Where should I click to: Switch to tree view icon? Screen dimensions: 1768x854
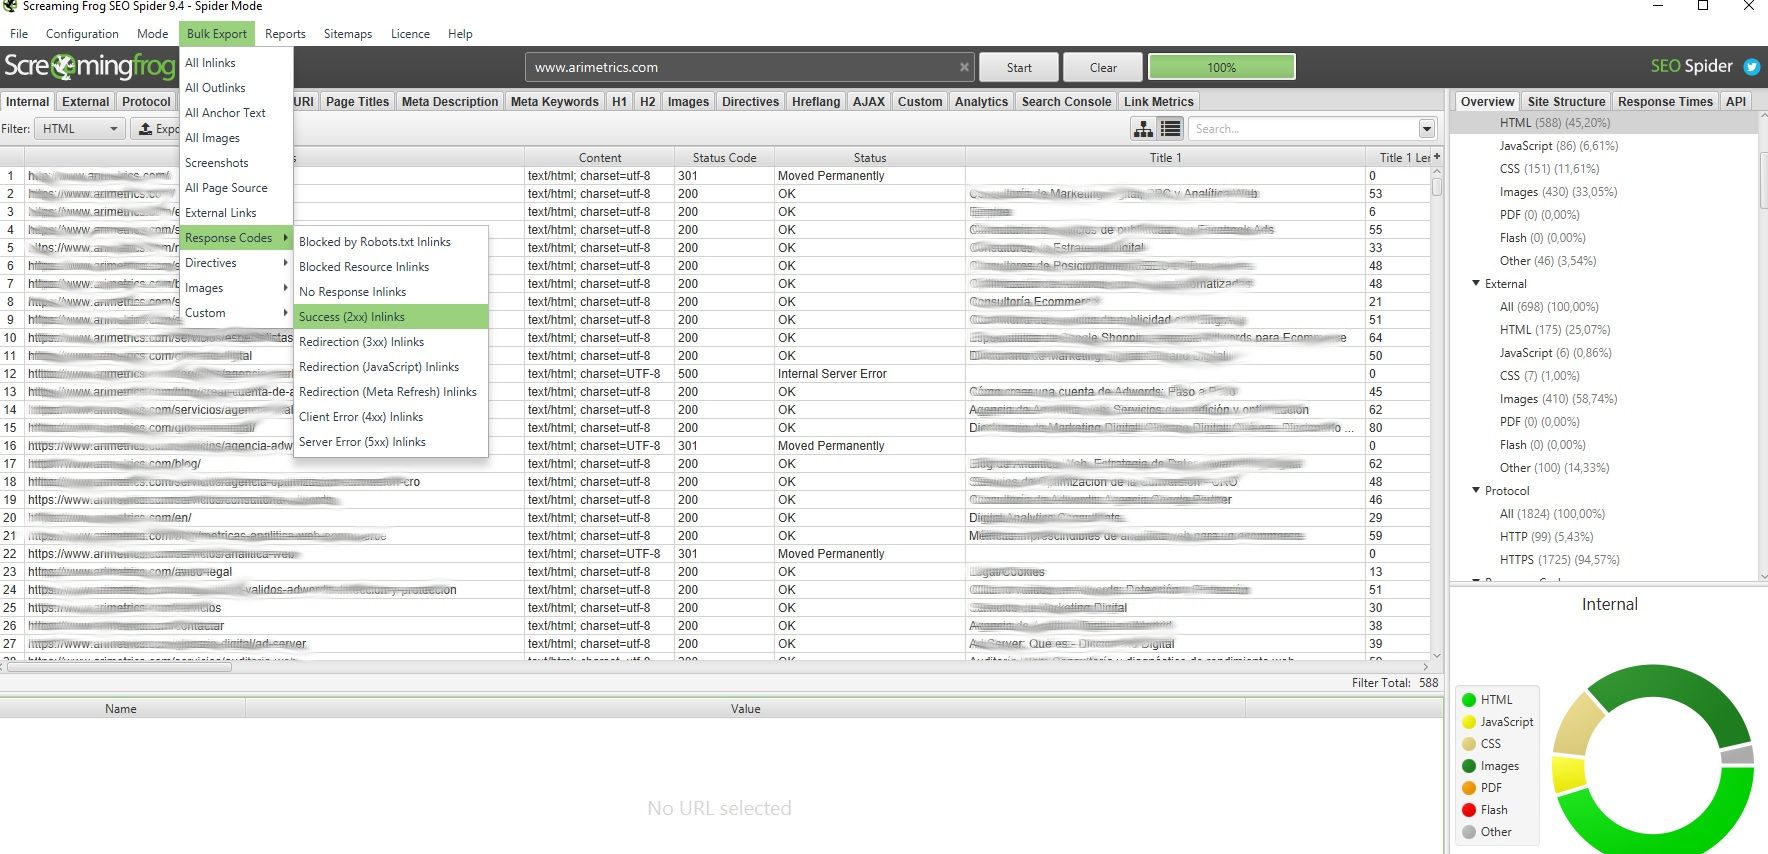click(1143, 128)
